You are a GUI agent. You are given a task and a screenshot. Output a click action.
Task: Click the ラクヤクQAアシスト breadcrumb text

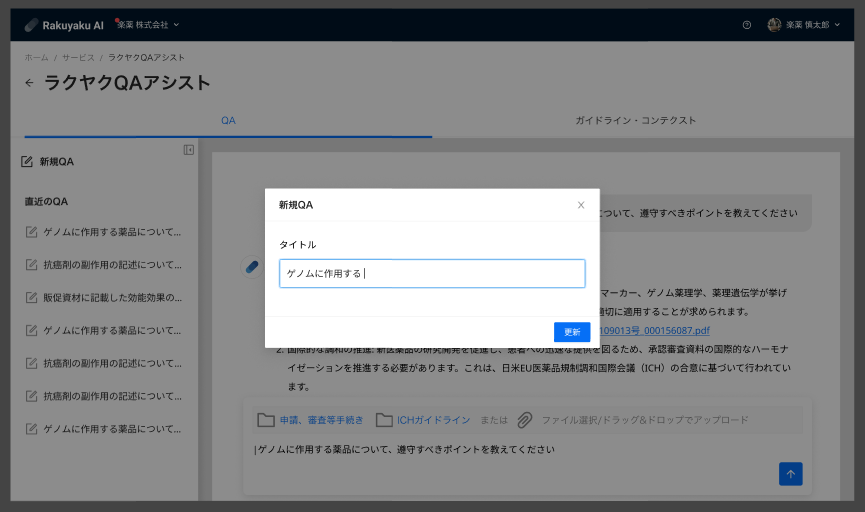click(146, 57)
